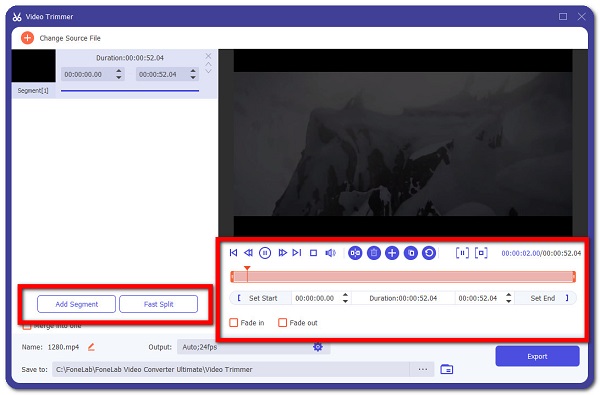The width and height of the screenshot is (600, 395).
Task: Adjust the end time stepper under the timeline
Action: [x=509, y=298]
